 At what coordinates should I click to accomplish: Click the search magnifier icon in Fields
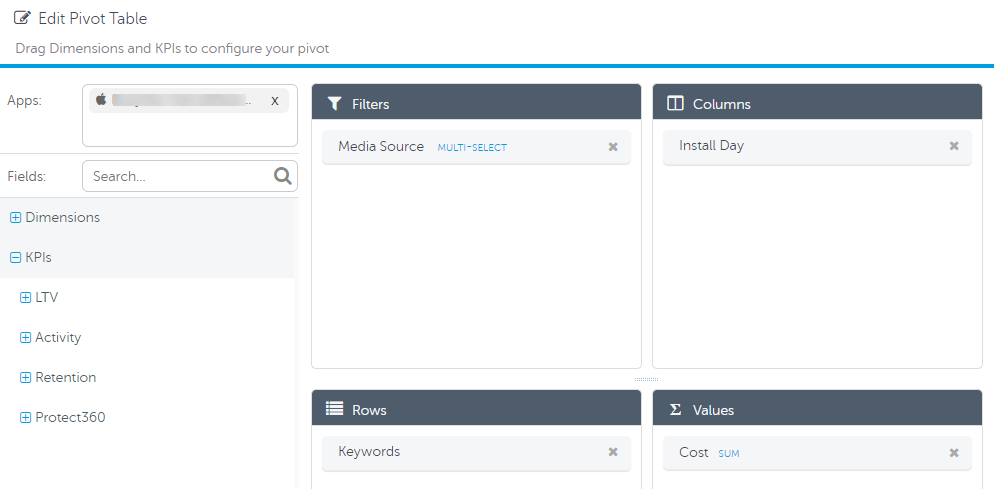coord(283,176)
